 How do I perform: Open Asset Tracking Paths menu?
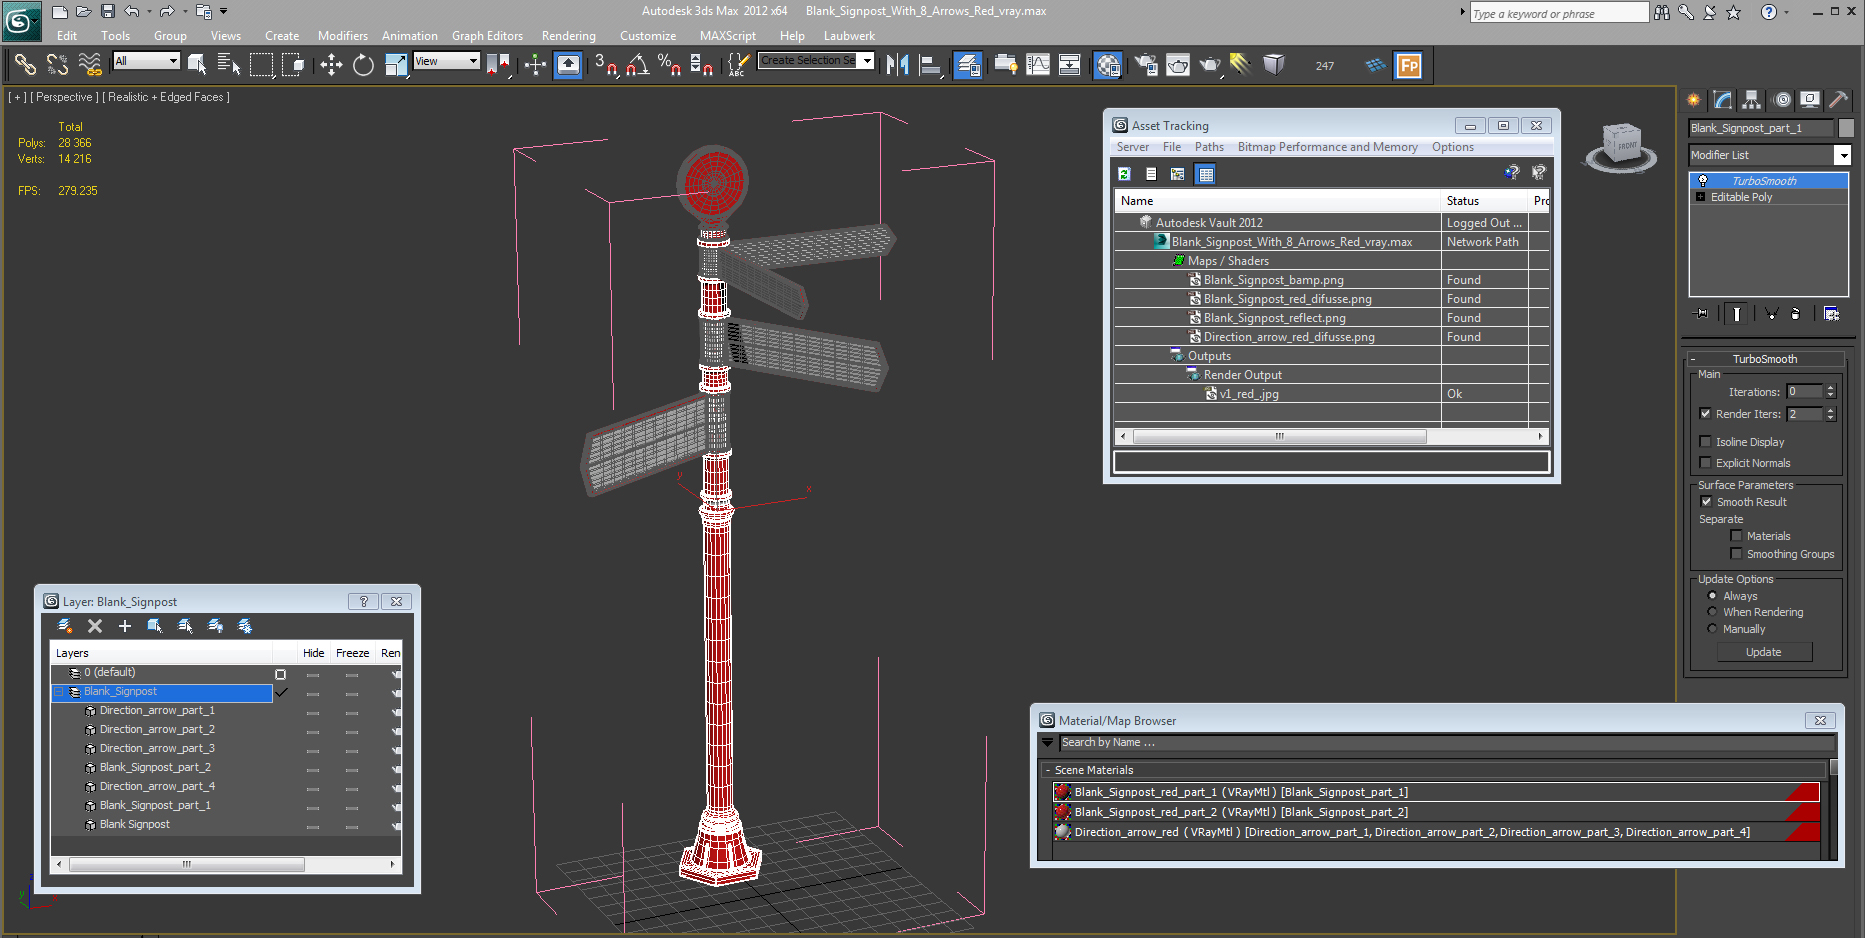coord(1209,147)
